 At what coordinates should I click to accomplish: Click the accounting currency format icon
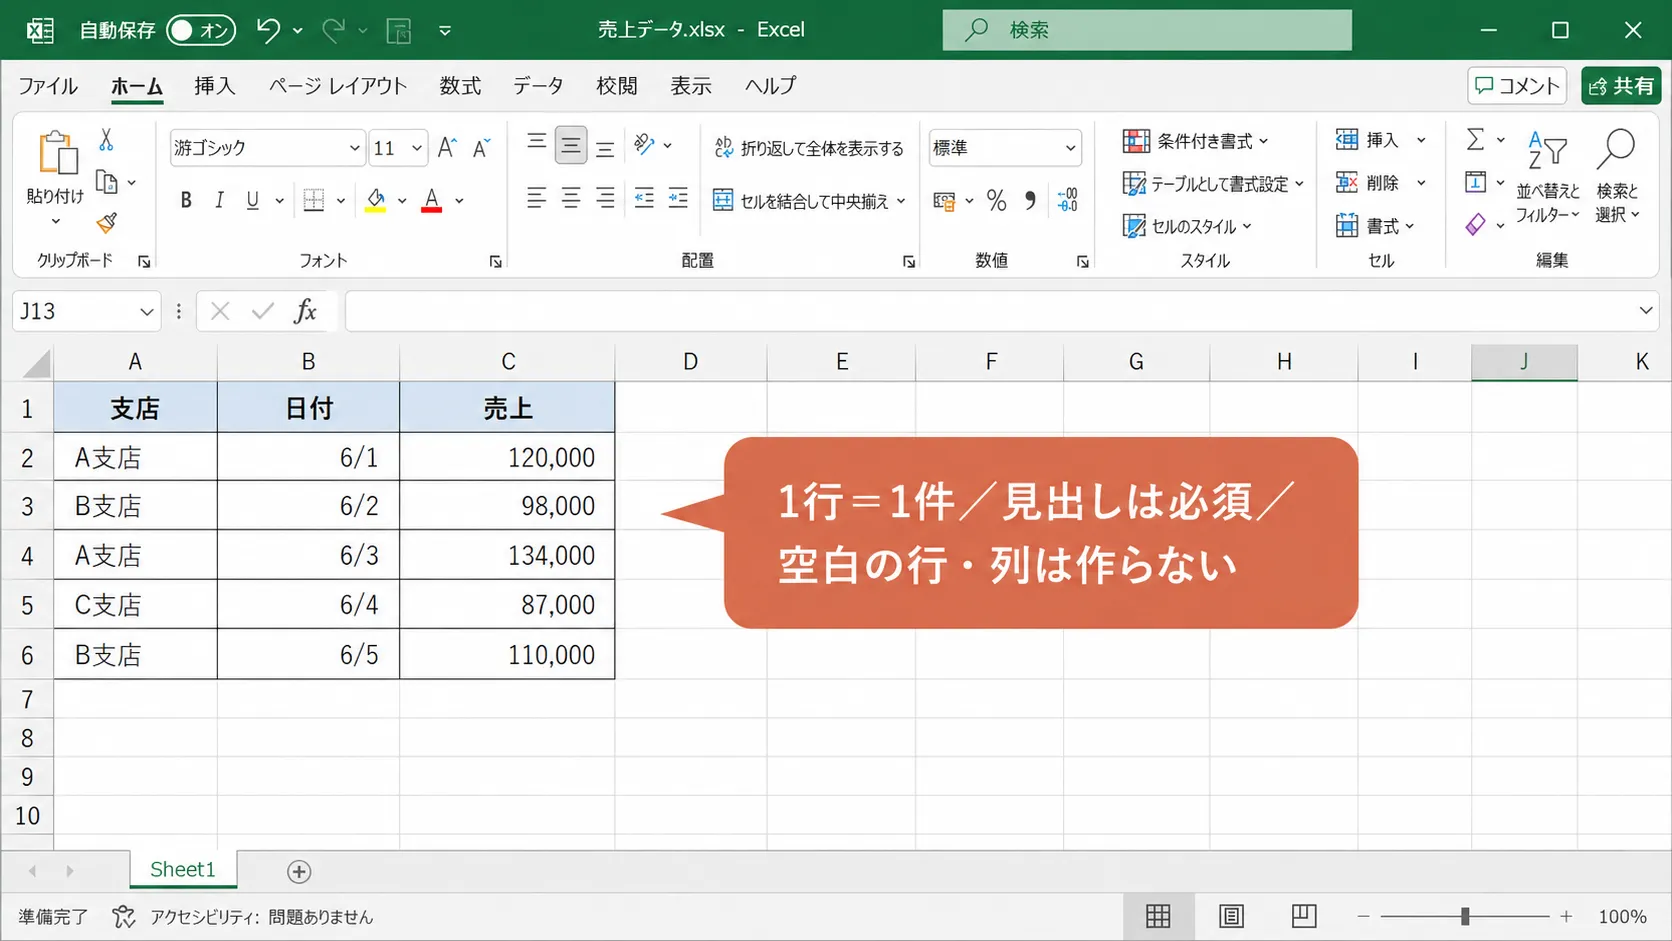click(x=943, y=201)
